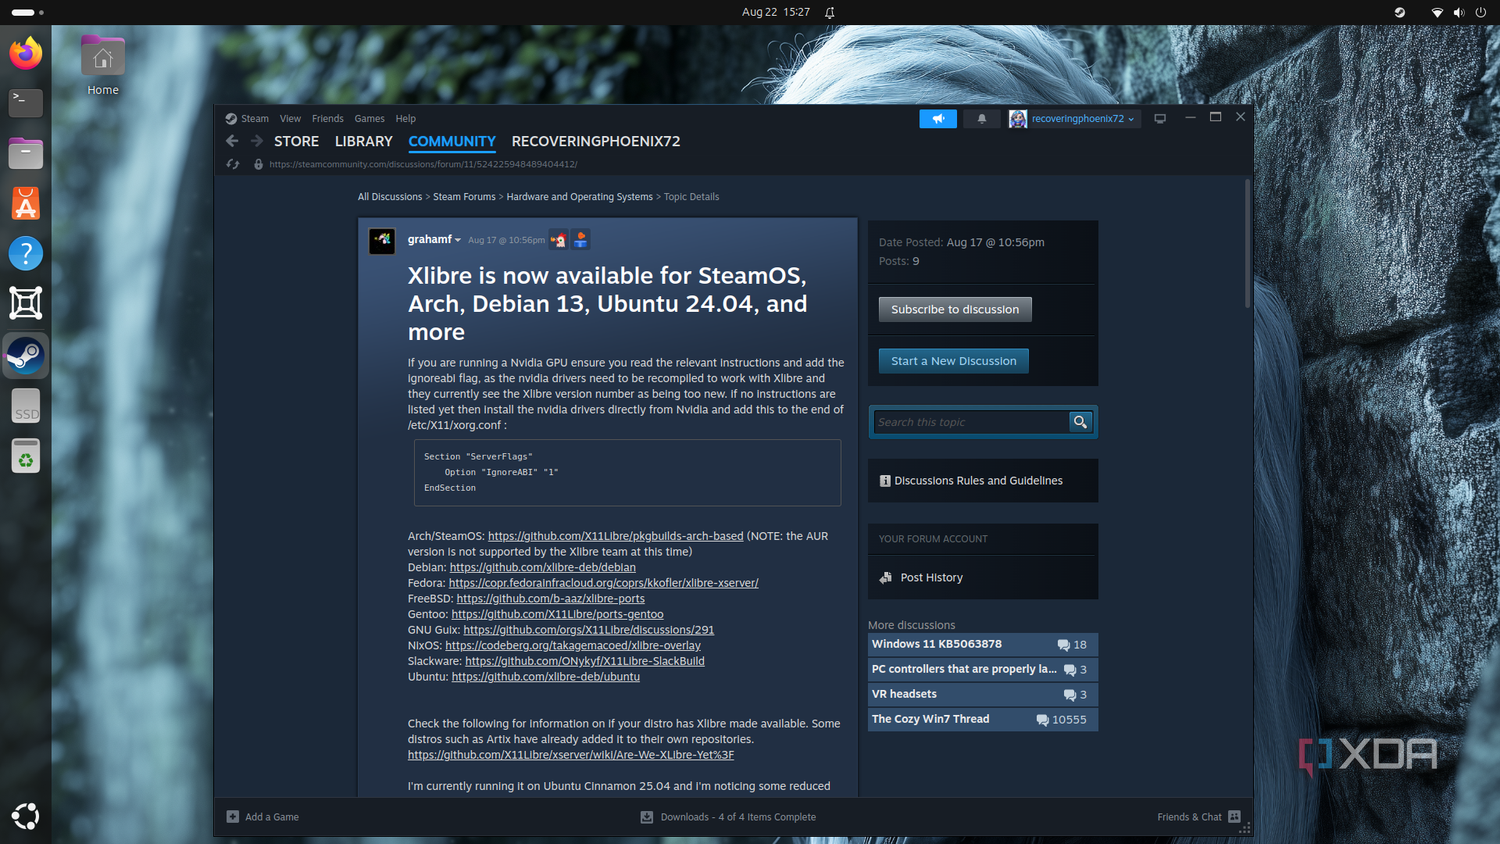Click the orange and blue award icon next to the timestamp

pyautogui.click(x=580, y=240)
